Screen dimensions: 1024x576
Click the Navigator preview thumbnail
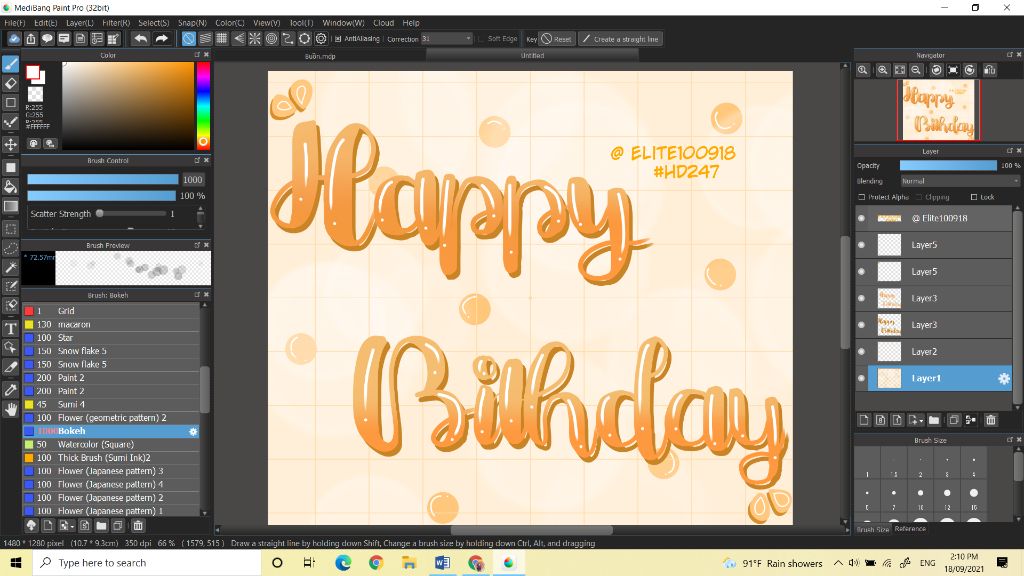pos(938,110)
